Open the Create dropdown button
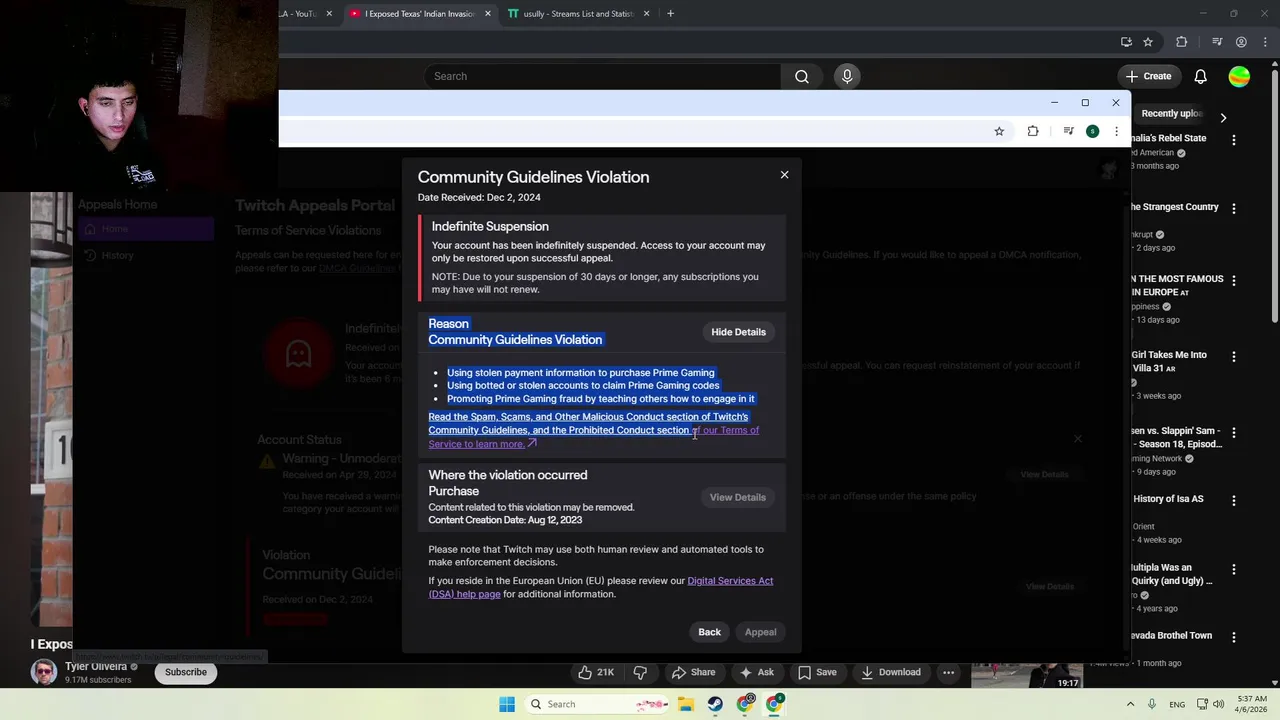1280x720 pixels. tap(1148, 76)
